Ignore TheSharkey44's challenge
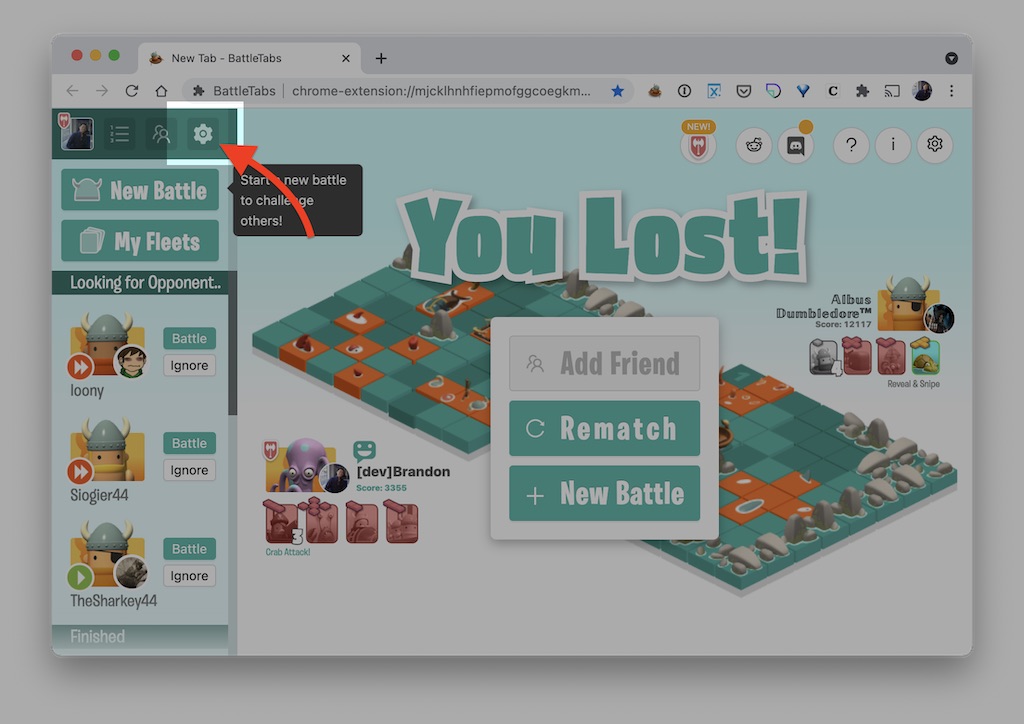Screen dimensions: 1024x724 (x=189, y=576)
